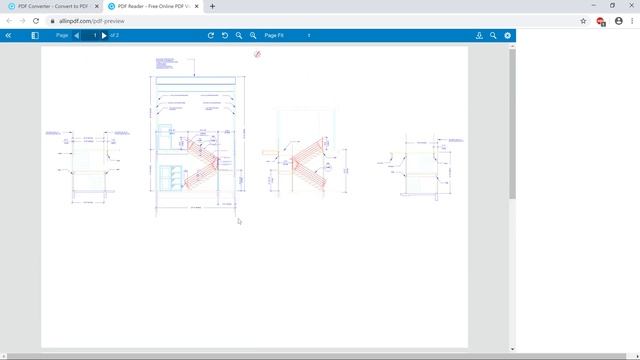Bookmark this page with star icon
640x360 pixels.
pyautogui.click(x=583, y=21)
